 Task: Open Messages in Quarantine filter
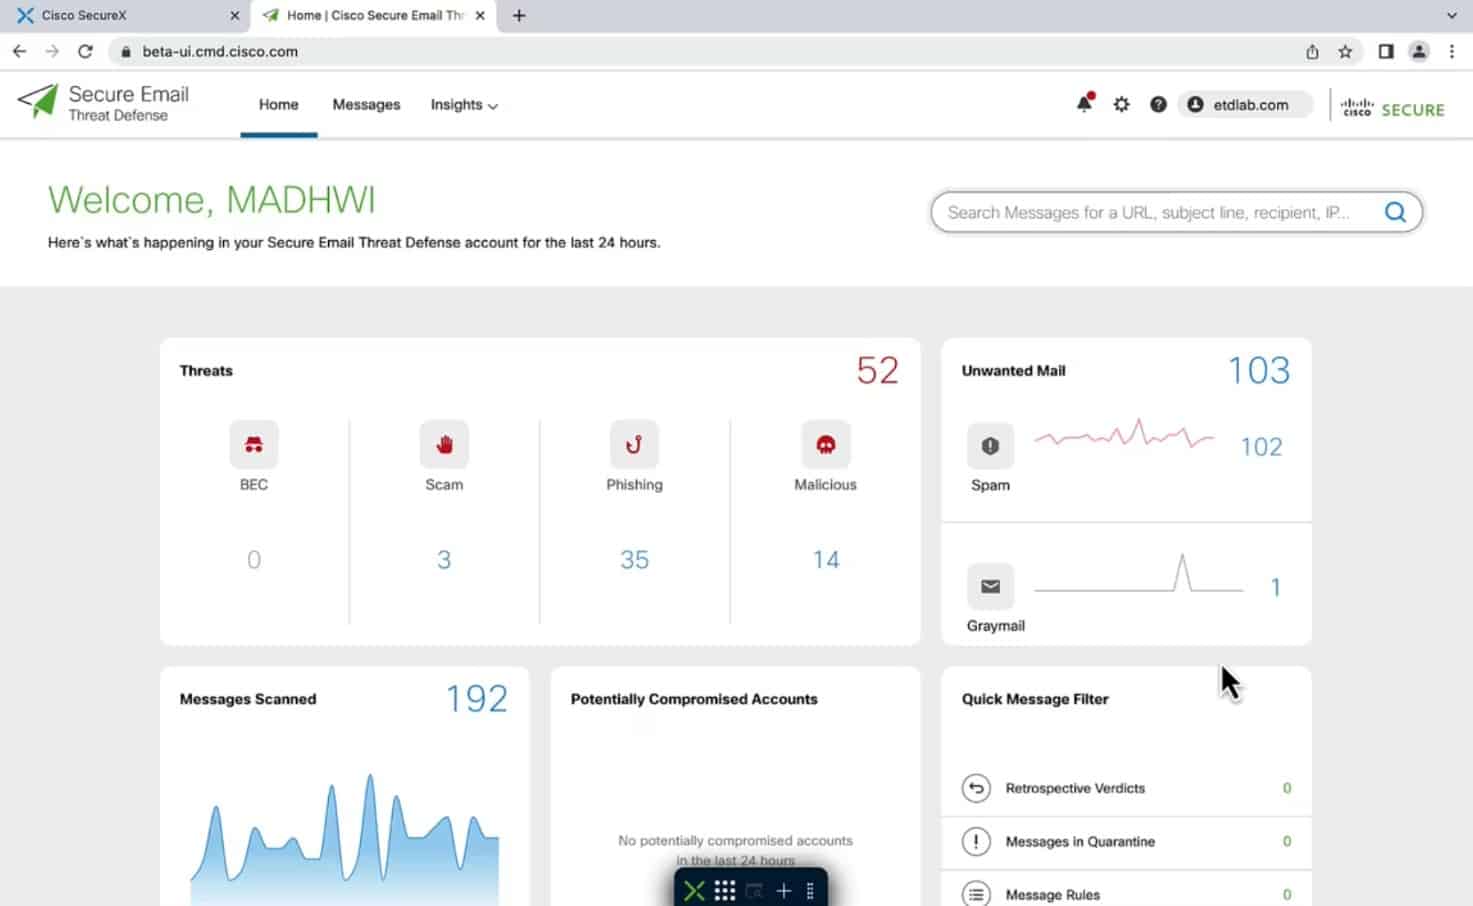1079,841
